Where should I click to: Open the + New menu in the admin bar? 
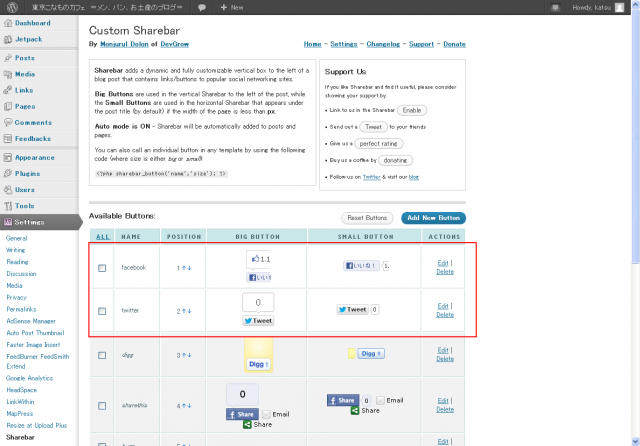click(232, 7)
